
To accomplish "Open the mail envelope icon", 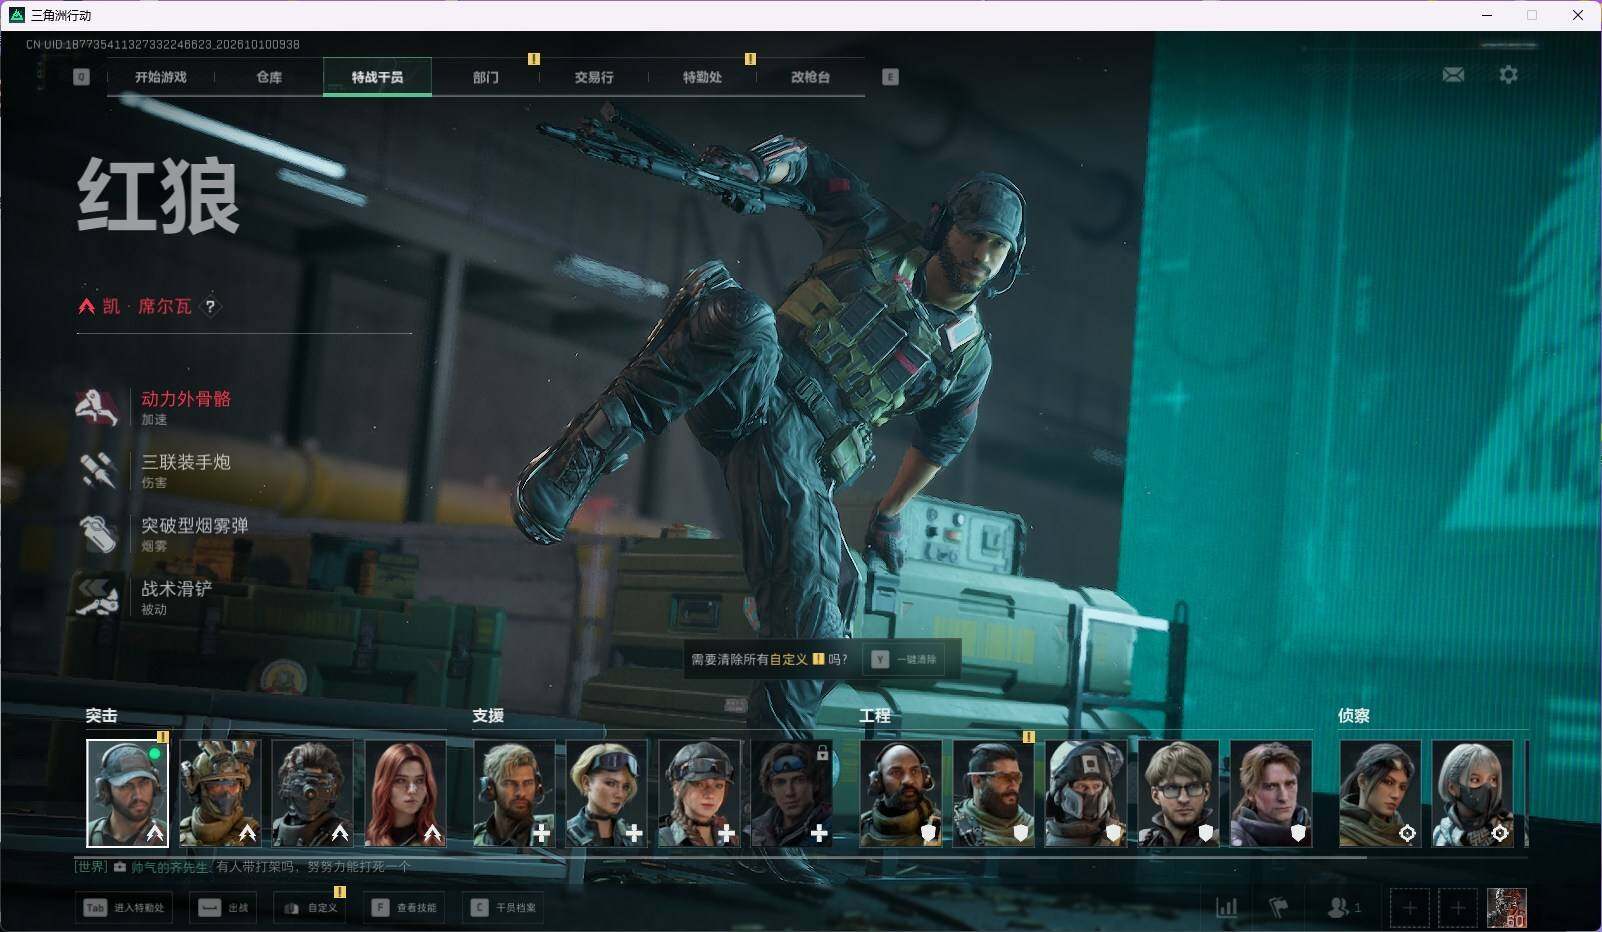I will (x=1453, y=75).
